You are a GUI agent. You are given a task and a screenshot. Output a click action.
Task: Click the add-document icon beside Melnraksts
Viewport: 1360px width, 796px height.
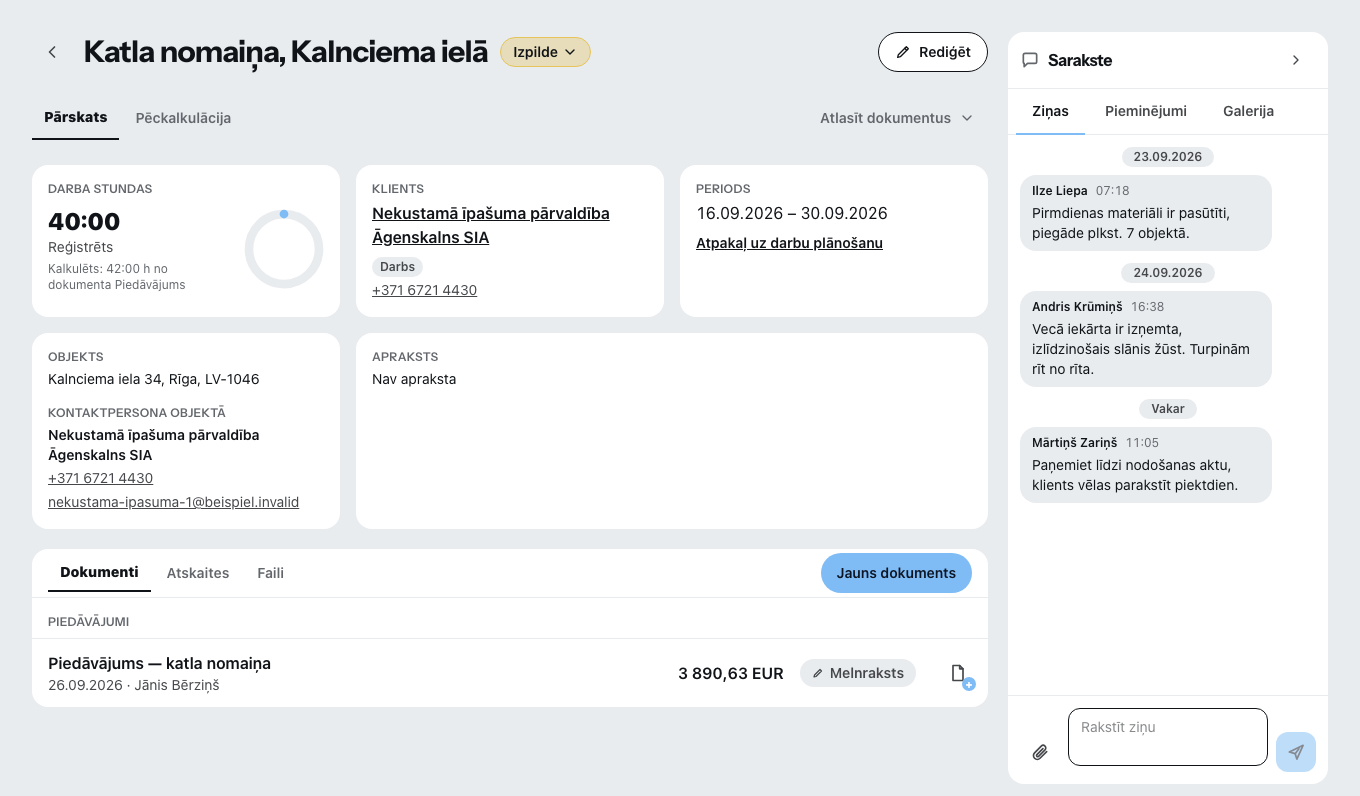click(x=961, y=676)
